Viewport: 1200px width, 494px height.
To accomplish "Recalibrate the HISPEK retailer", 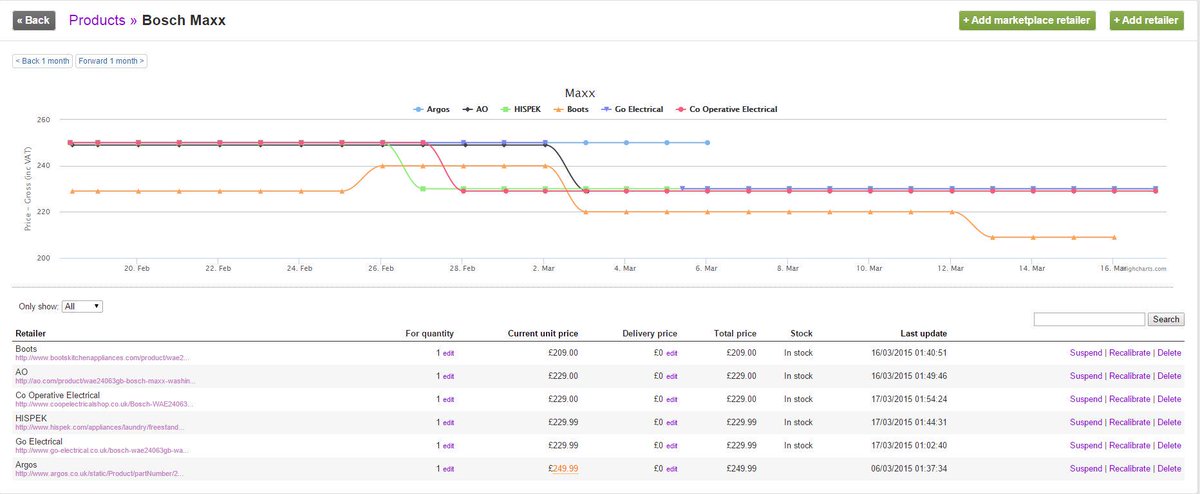I will 1129,422.
